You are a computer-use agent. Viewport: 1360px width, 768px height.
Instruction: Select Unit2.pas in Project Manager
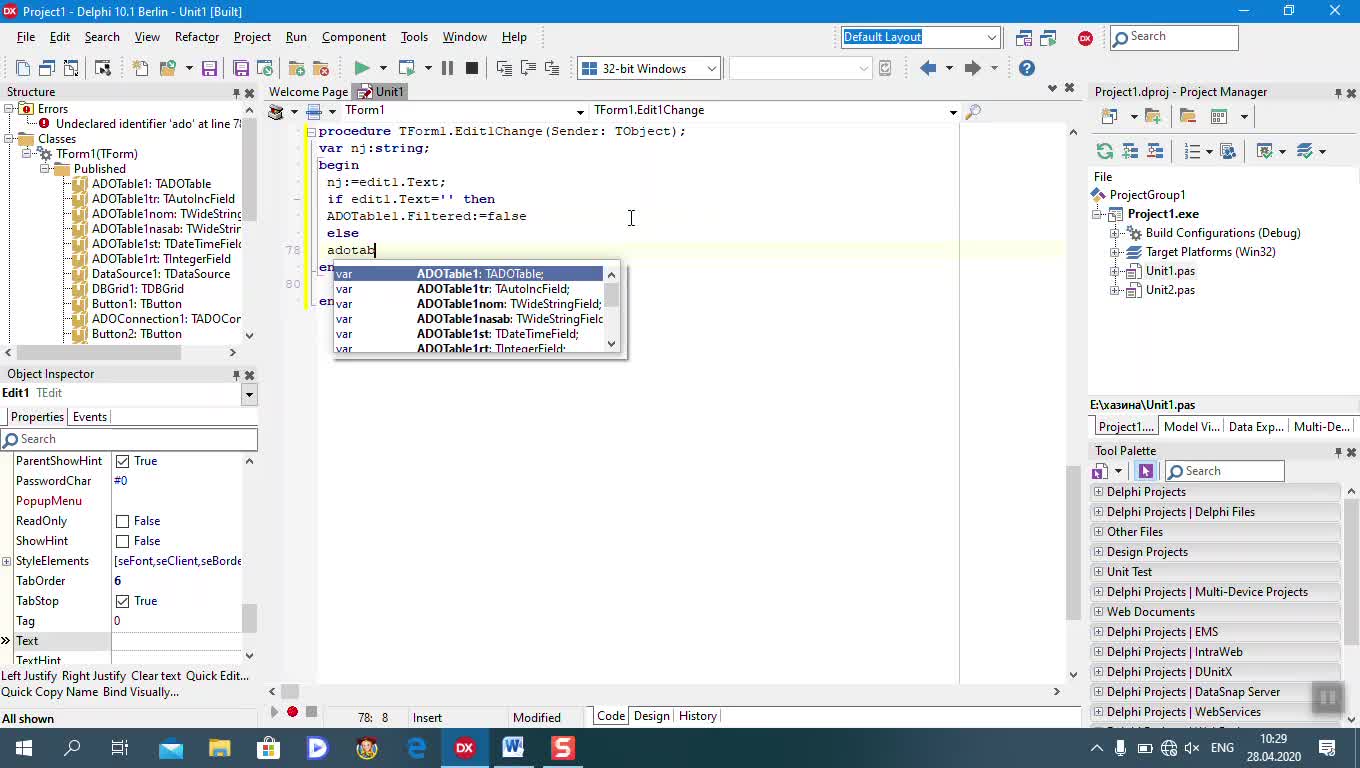point(1170,290)
